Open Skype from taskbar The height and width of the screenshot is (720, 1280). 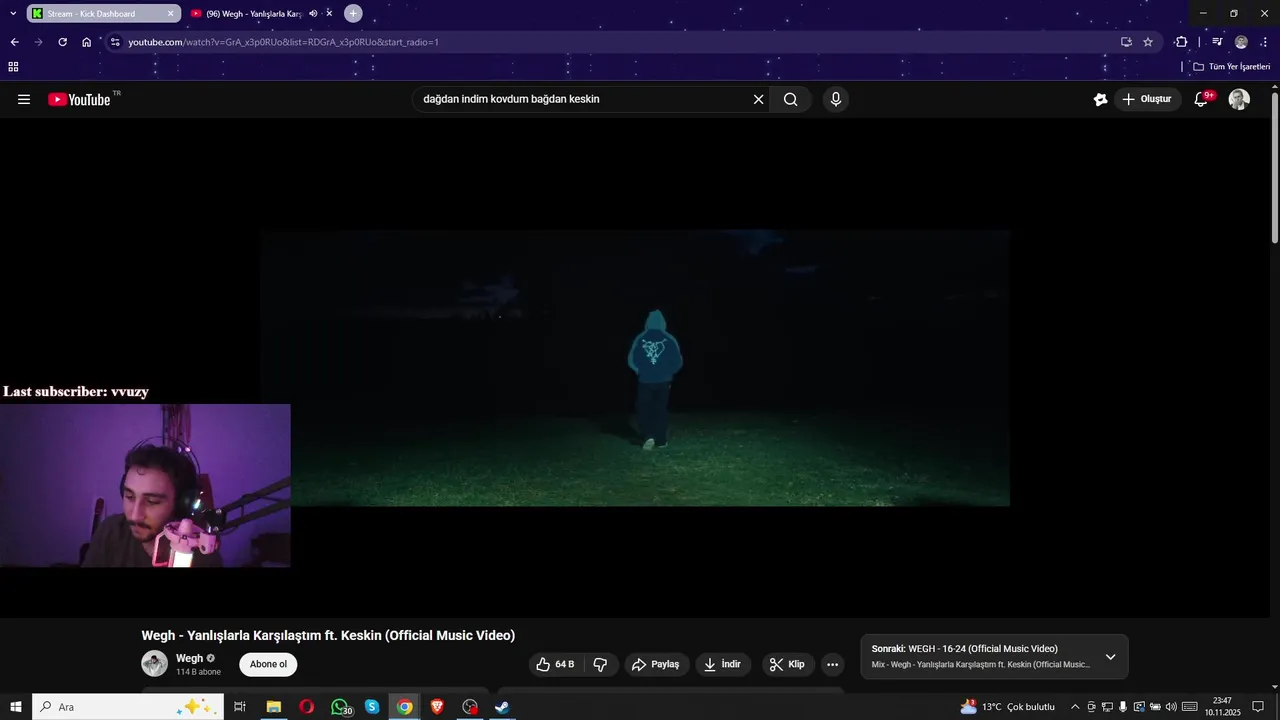372,707
